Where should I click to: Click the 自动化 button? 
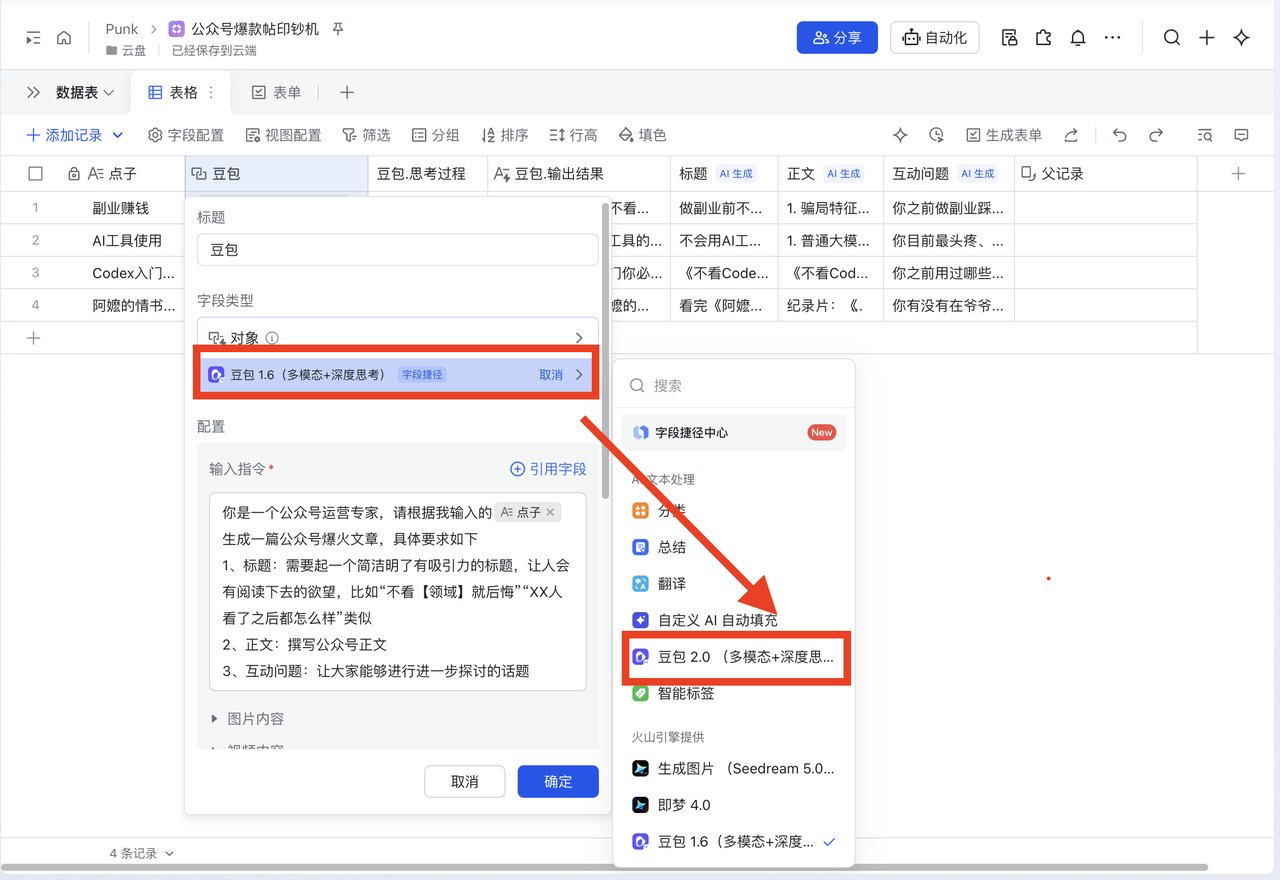[934, 38]
